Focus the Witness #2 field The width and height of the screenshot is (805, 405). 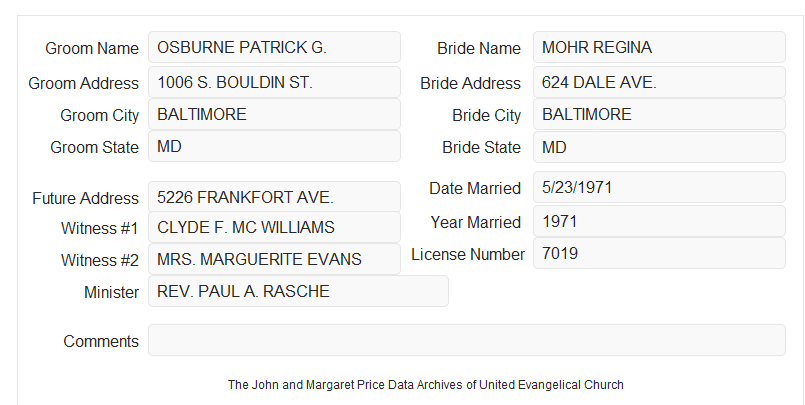click(274, 259)
